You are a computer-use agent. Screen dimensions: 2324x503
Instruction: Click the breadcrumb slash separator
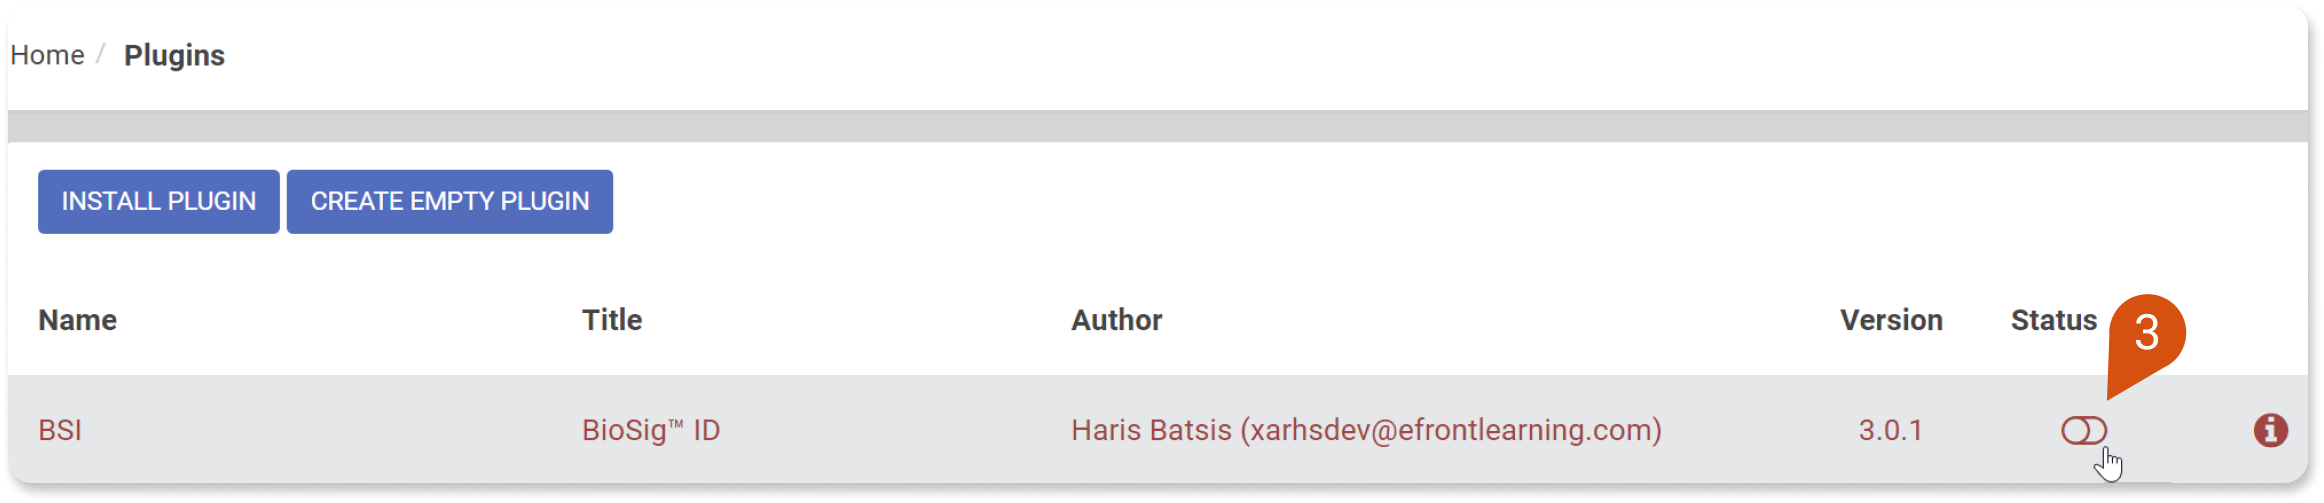pos(100,54)
